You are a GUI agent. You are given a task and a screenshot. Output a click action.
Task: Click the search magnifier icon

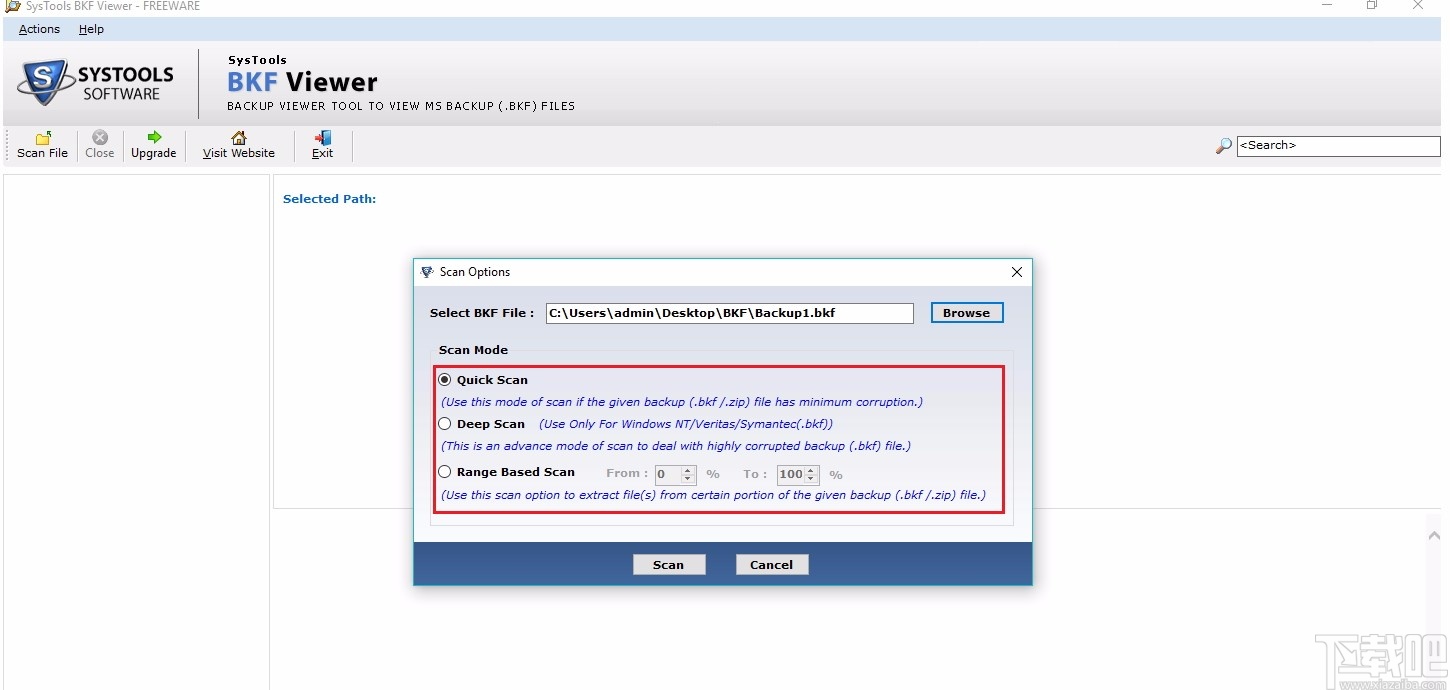1224,146
